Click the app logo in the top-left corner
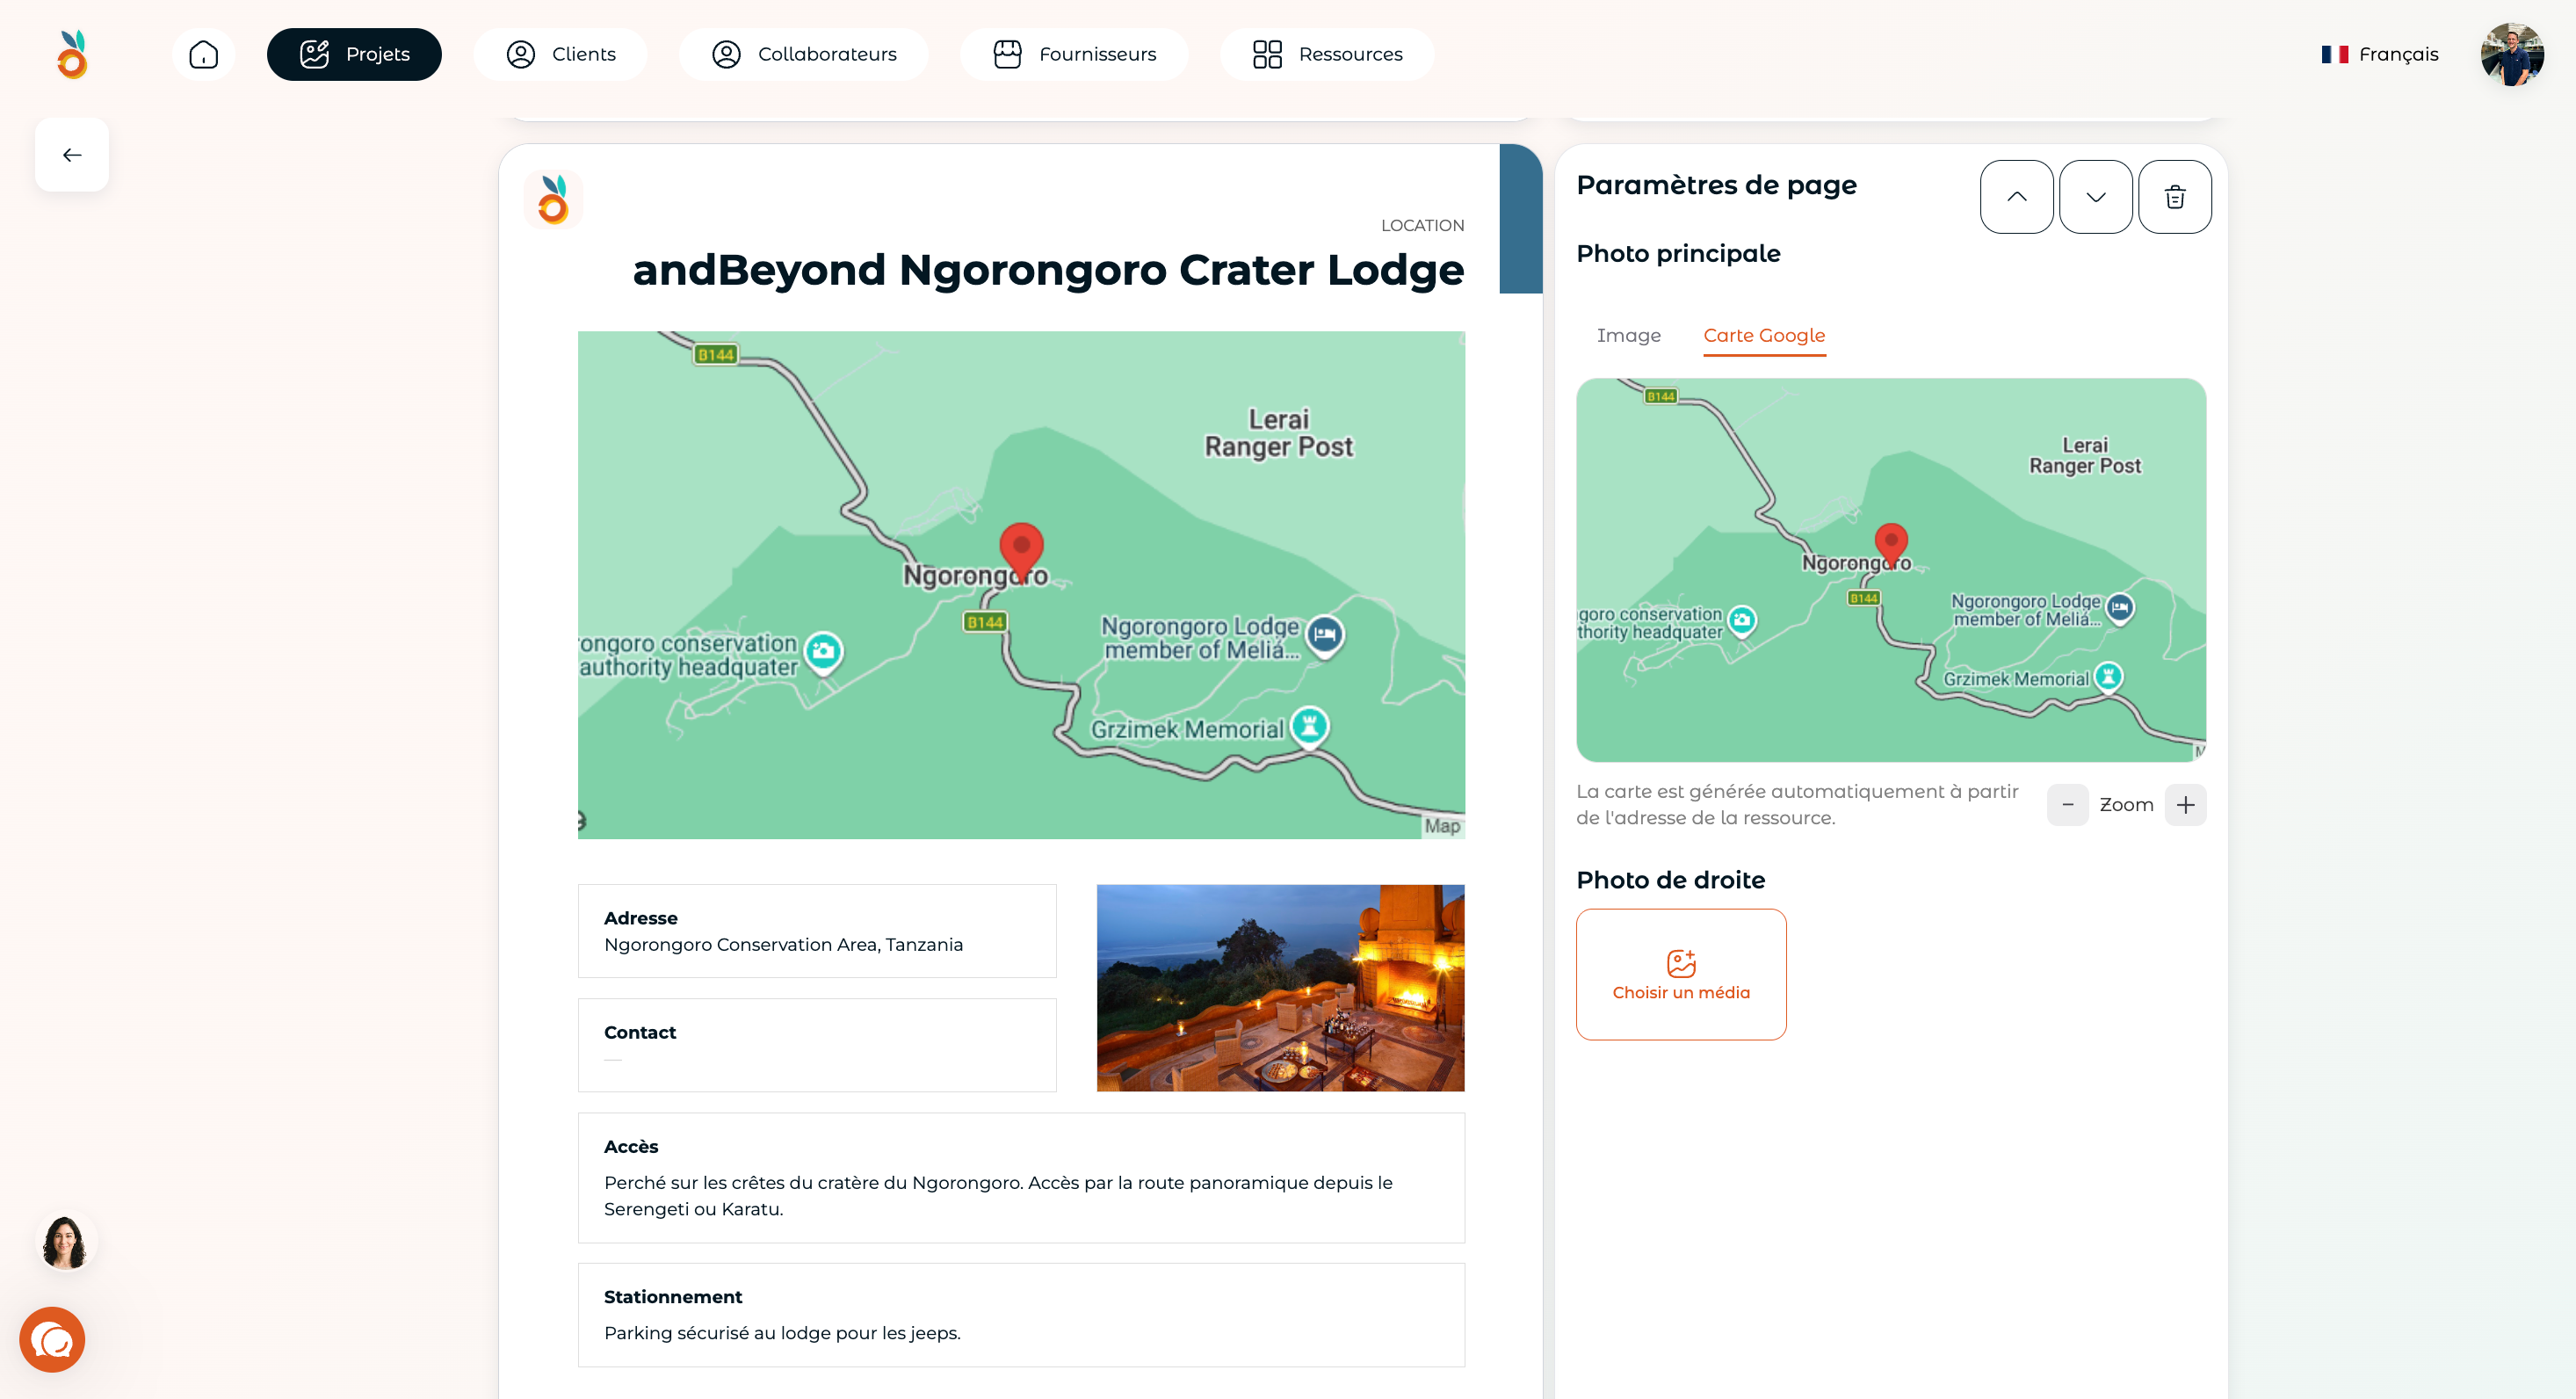This screenshot has width=2576, height=1399. [x=72, y=54]
